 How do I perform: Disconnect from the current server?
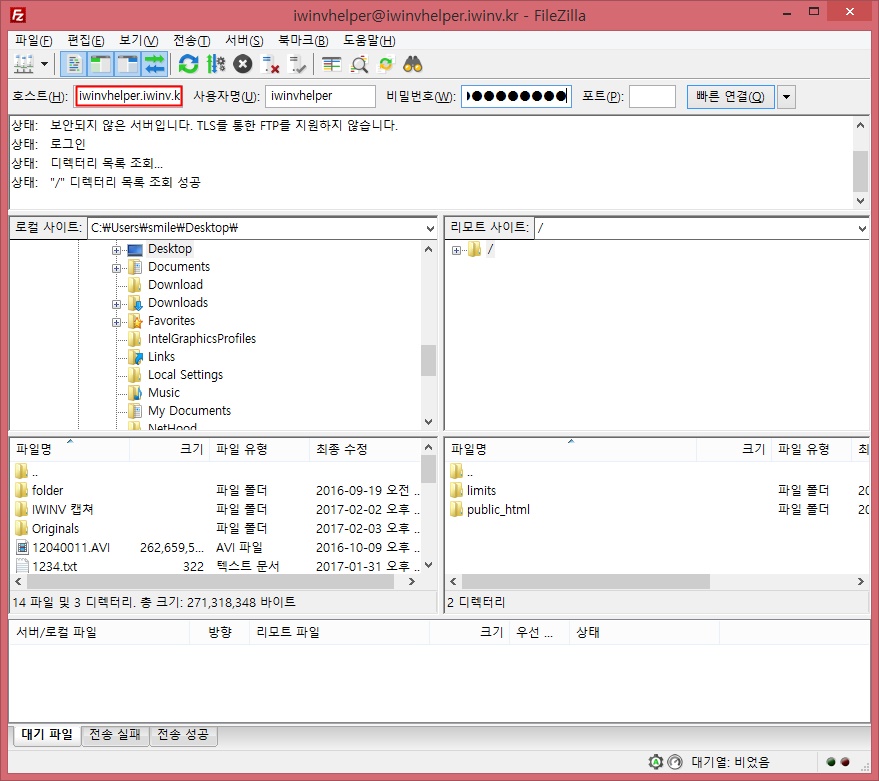click(x=270, y=64)
